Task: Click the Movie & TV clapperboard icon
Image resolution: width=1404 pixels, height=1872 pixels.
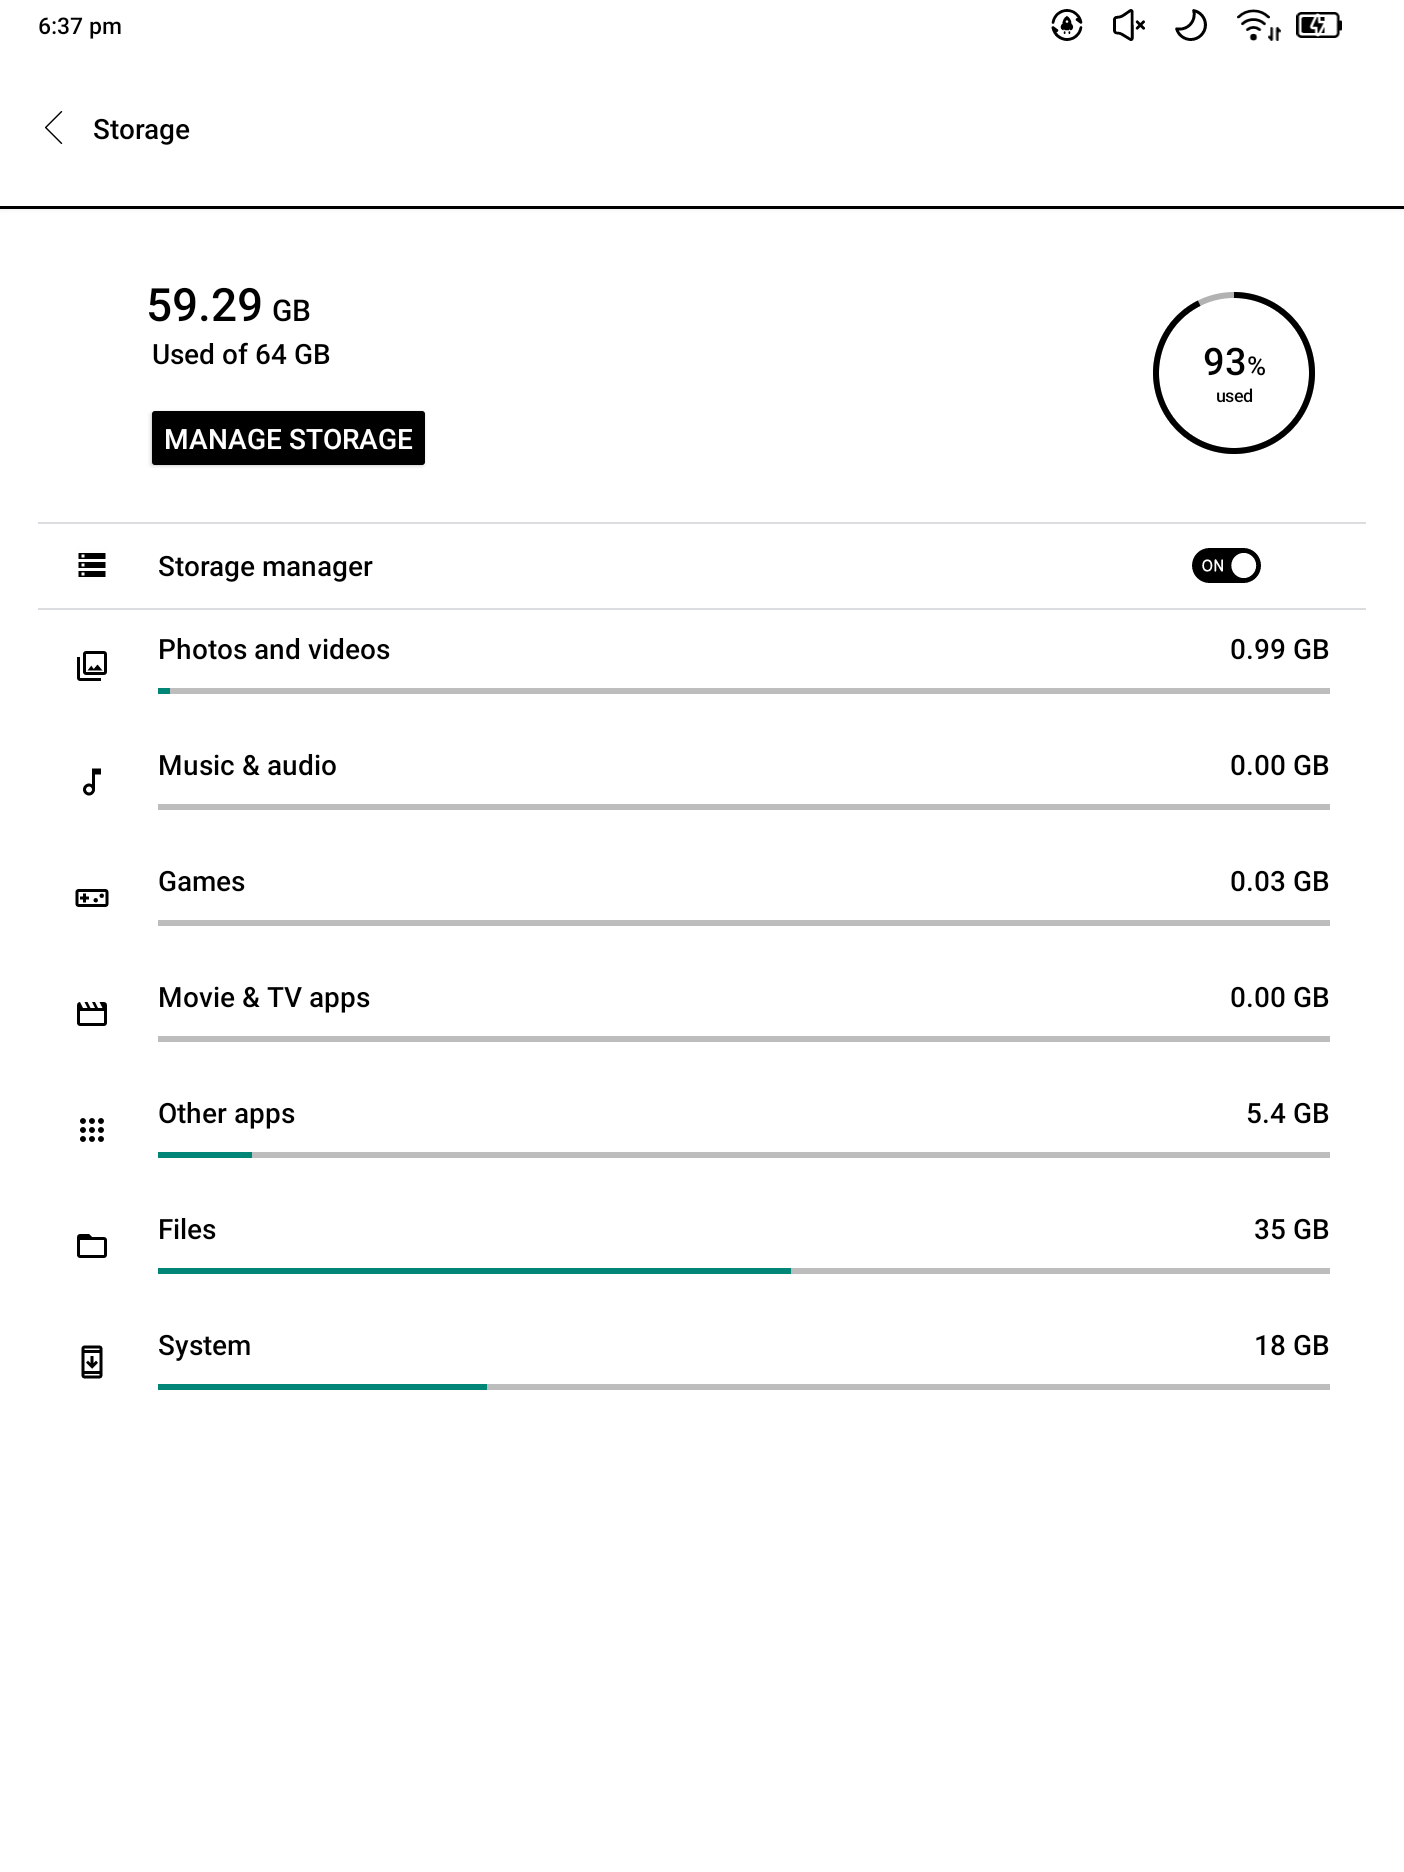Action: tap(92, 1014)
